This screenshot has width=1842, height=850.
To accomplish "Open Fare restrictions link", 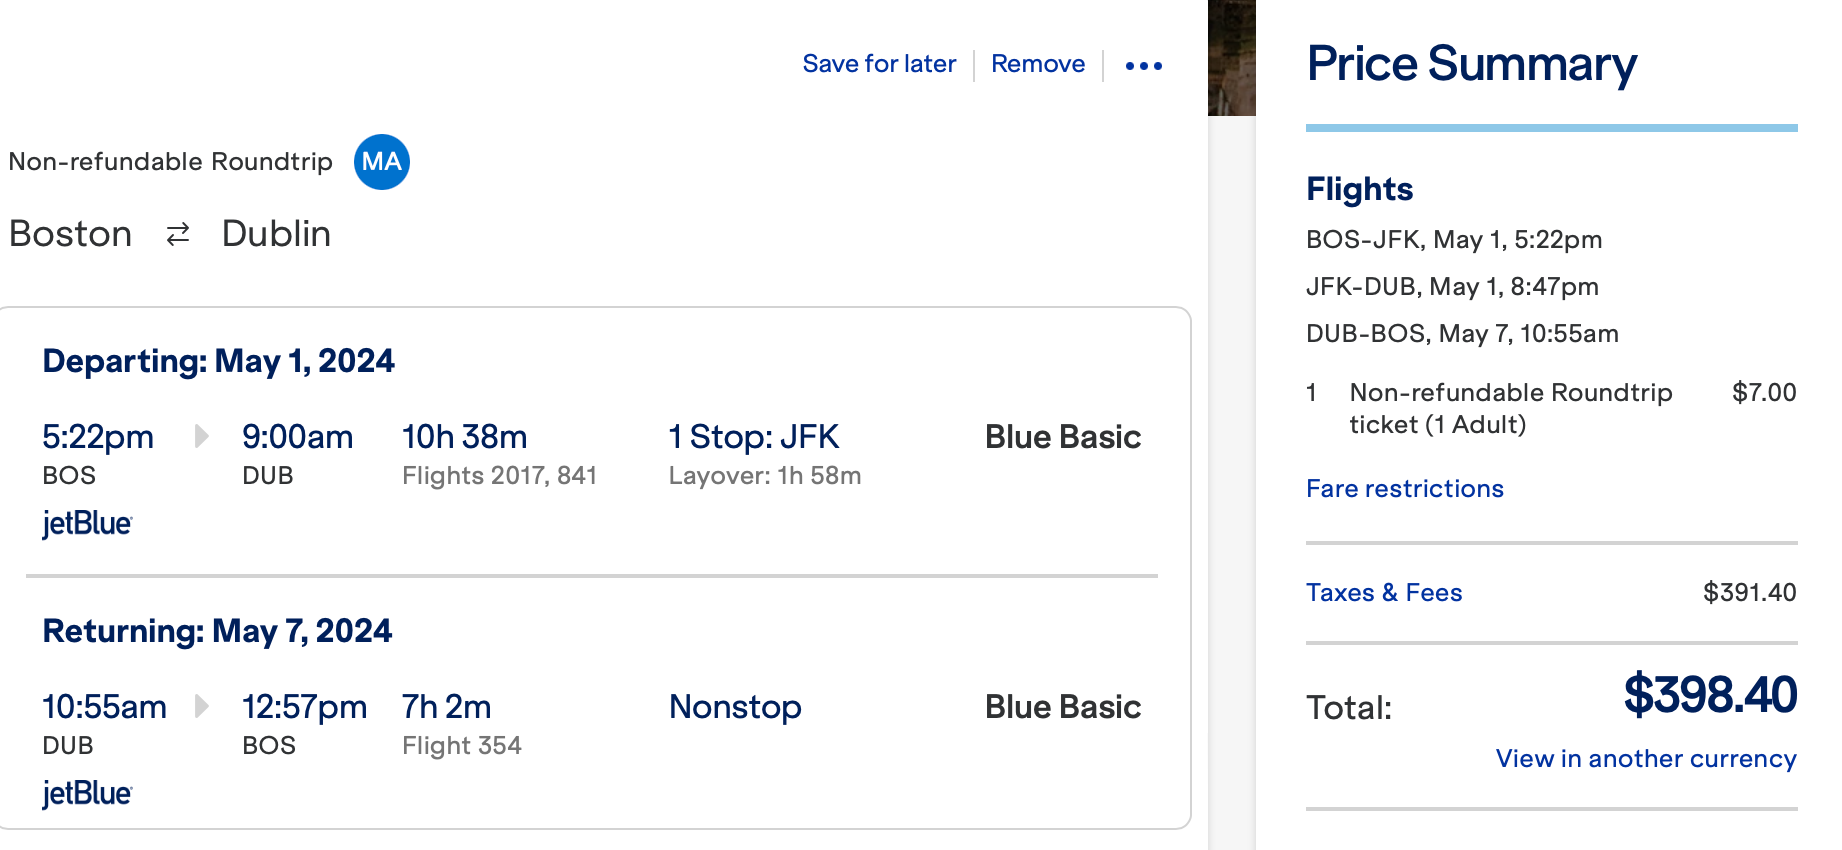I will pyautogui.click(x=1404, y=488).
